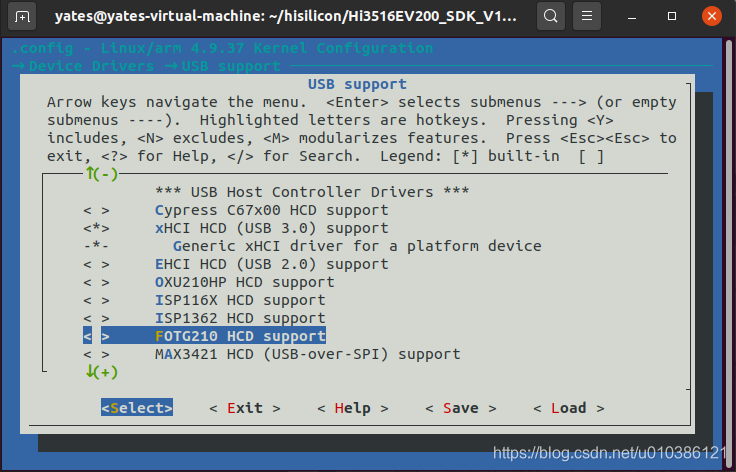Select the EHCI HCD (USB 2.0) support entry

[x=271, y=265]
